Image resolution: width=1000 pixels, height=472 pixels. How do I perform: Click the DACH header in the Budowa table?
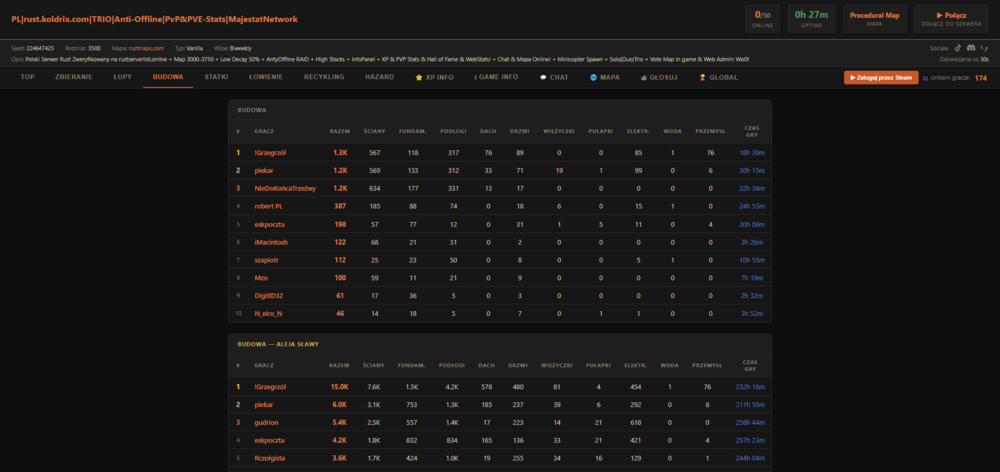pyautogui.click(x=488, y=131)
